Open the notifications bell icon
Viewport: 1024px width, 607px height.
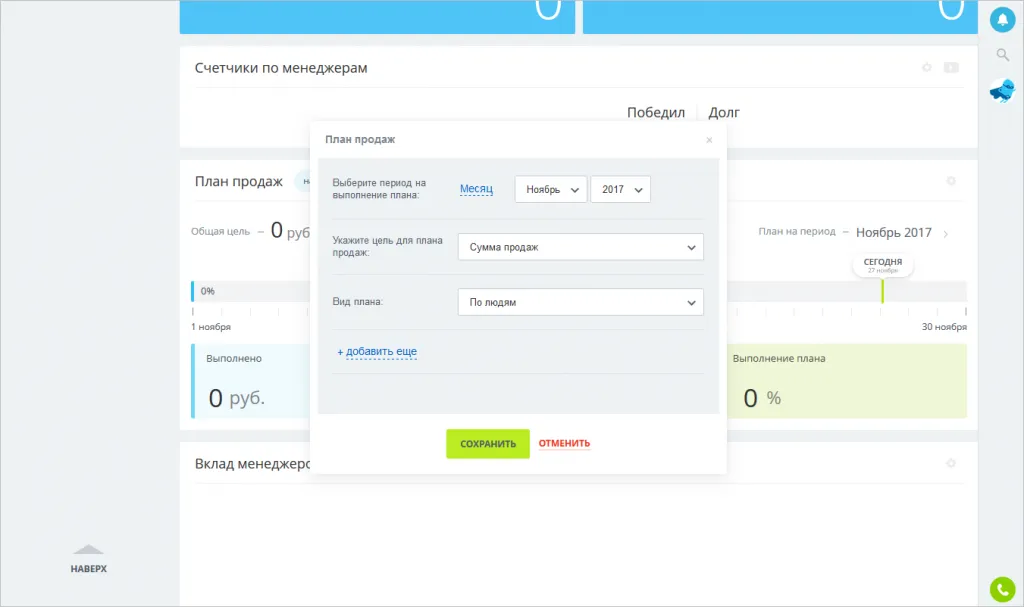[1001, 18]
